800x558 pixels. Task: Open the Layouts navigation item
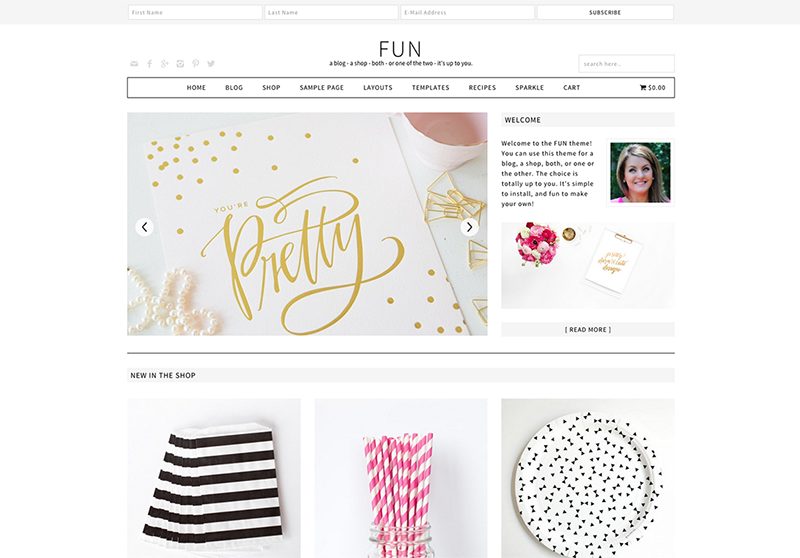pyautogui.click(x=378, y=88)
